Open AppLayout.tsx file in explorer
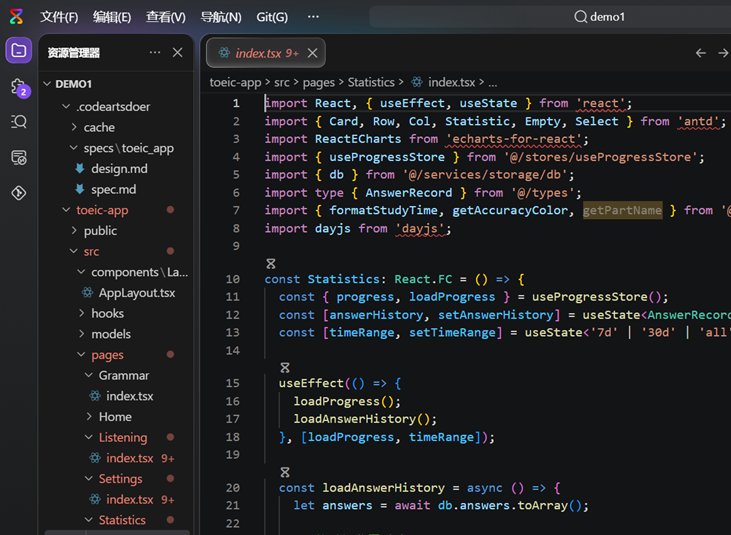 136,292
